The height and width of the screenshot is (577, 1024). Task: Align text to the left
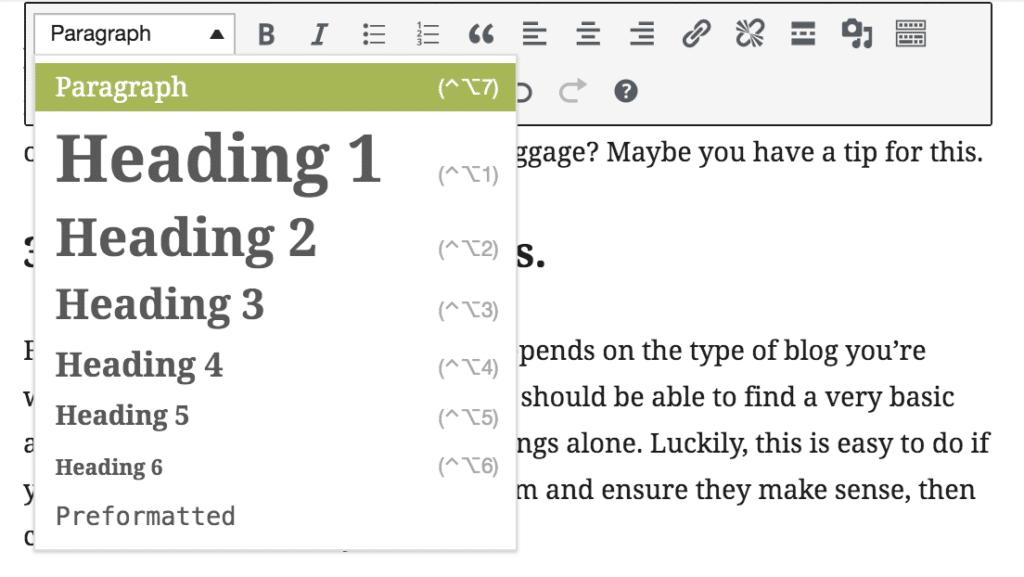click(x=535, y=33)
